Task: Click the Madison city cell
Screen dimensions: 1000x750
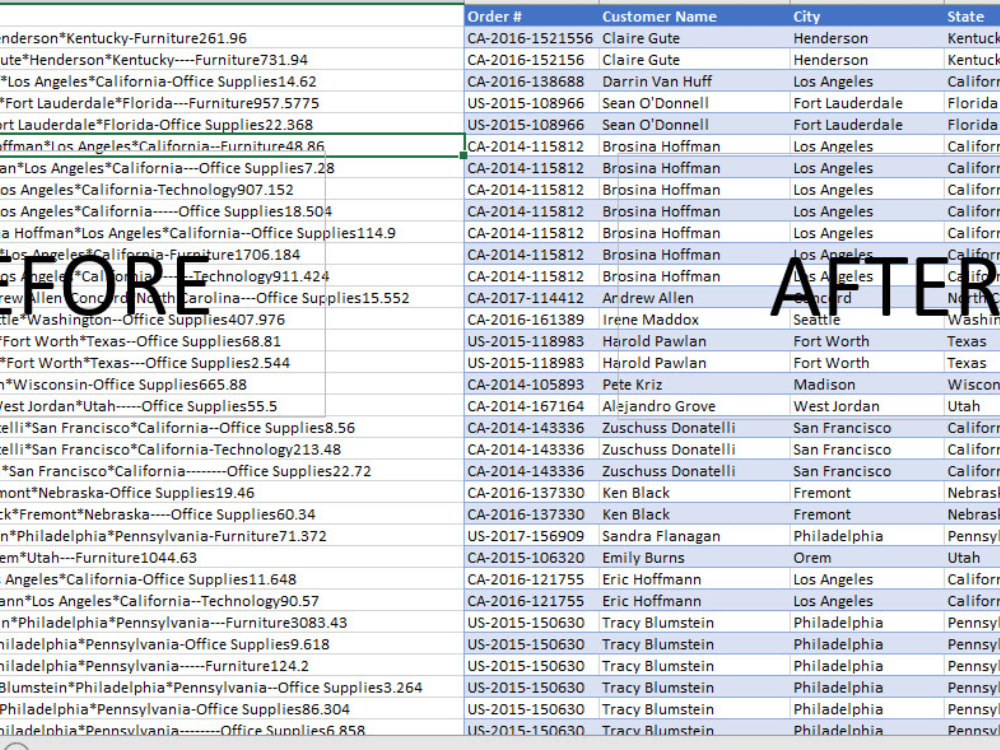Action: tap(867, 385)
